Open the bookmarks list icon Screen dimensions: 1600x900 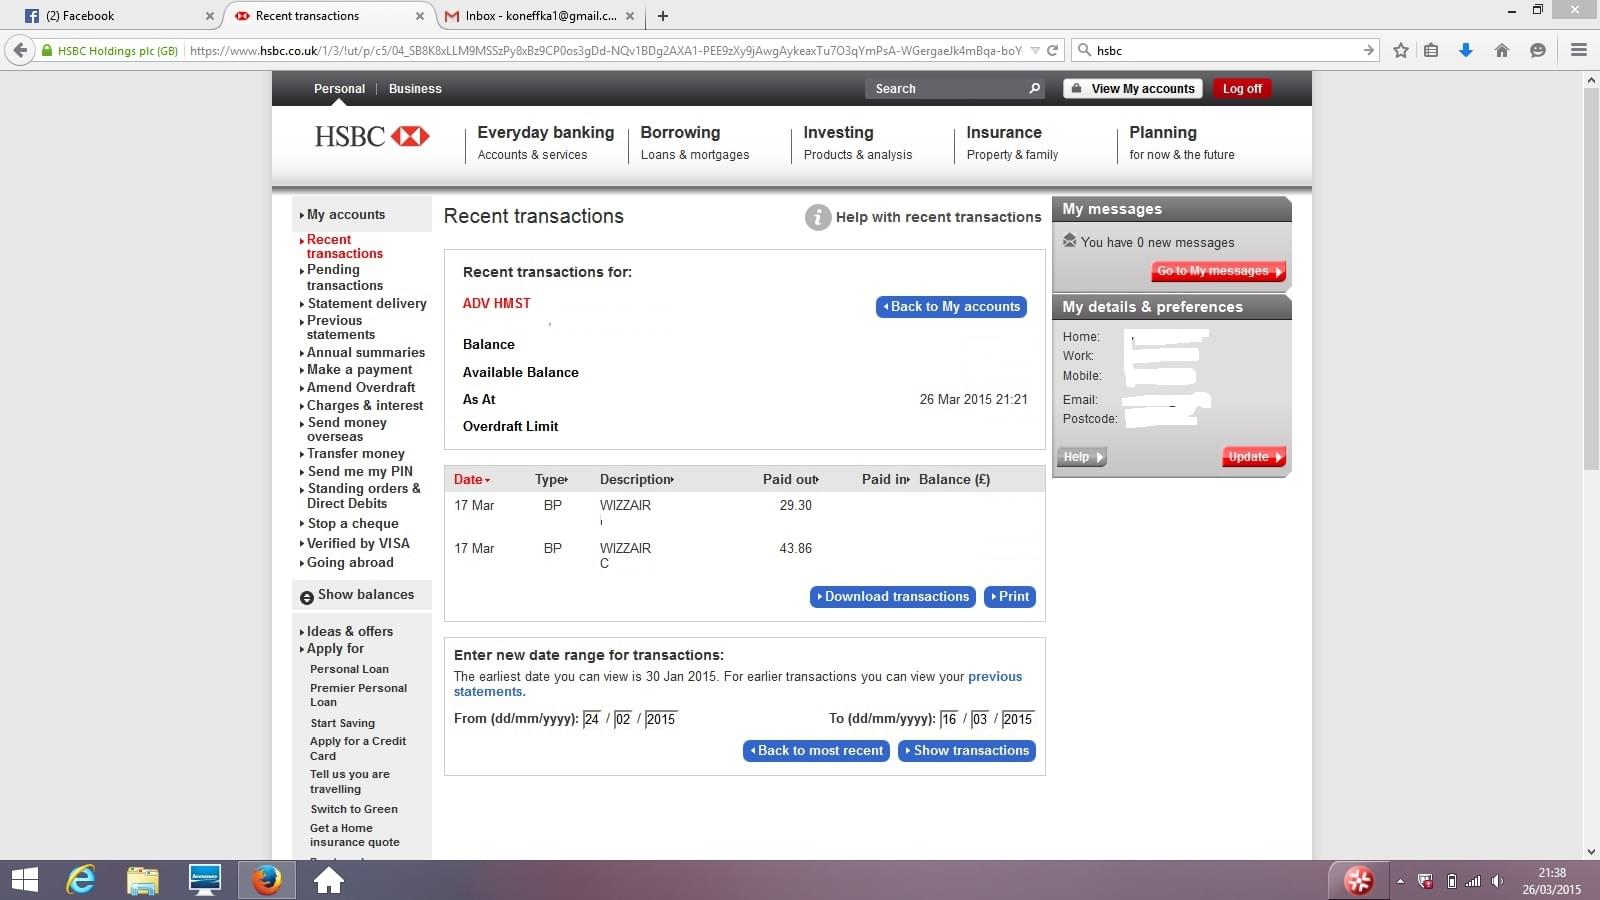click(x=1431, y=50)
